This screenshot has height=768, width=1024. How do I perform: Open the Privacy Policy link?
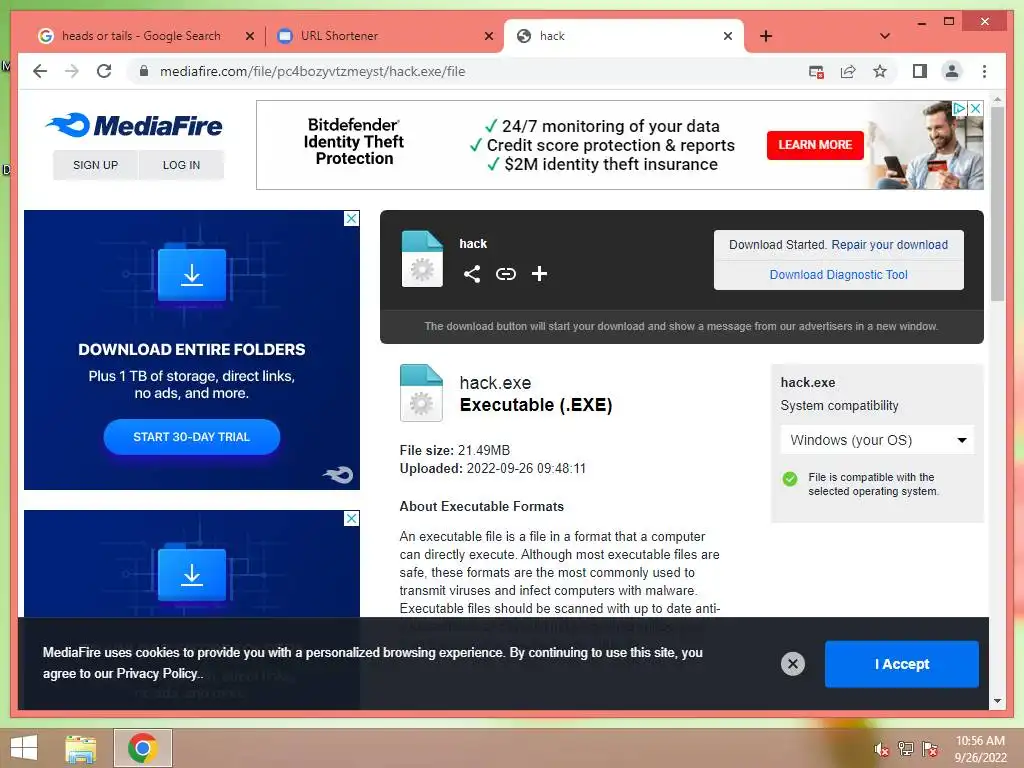pos(156,673)
